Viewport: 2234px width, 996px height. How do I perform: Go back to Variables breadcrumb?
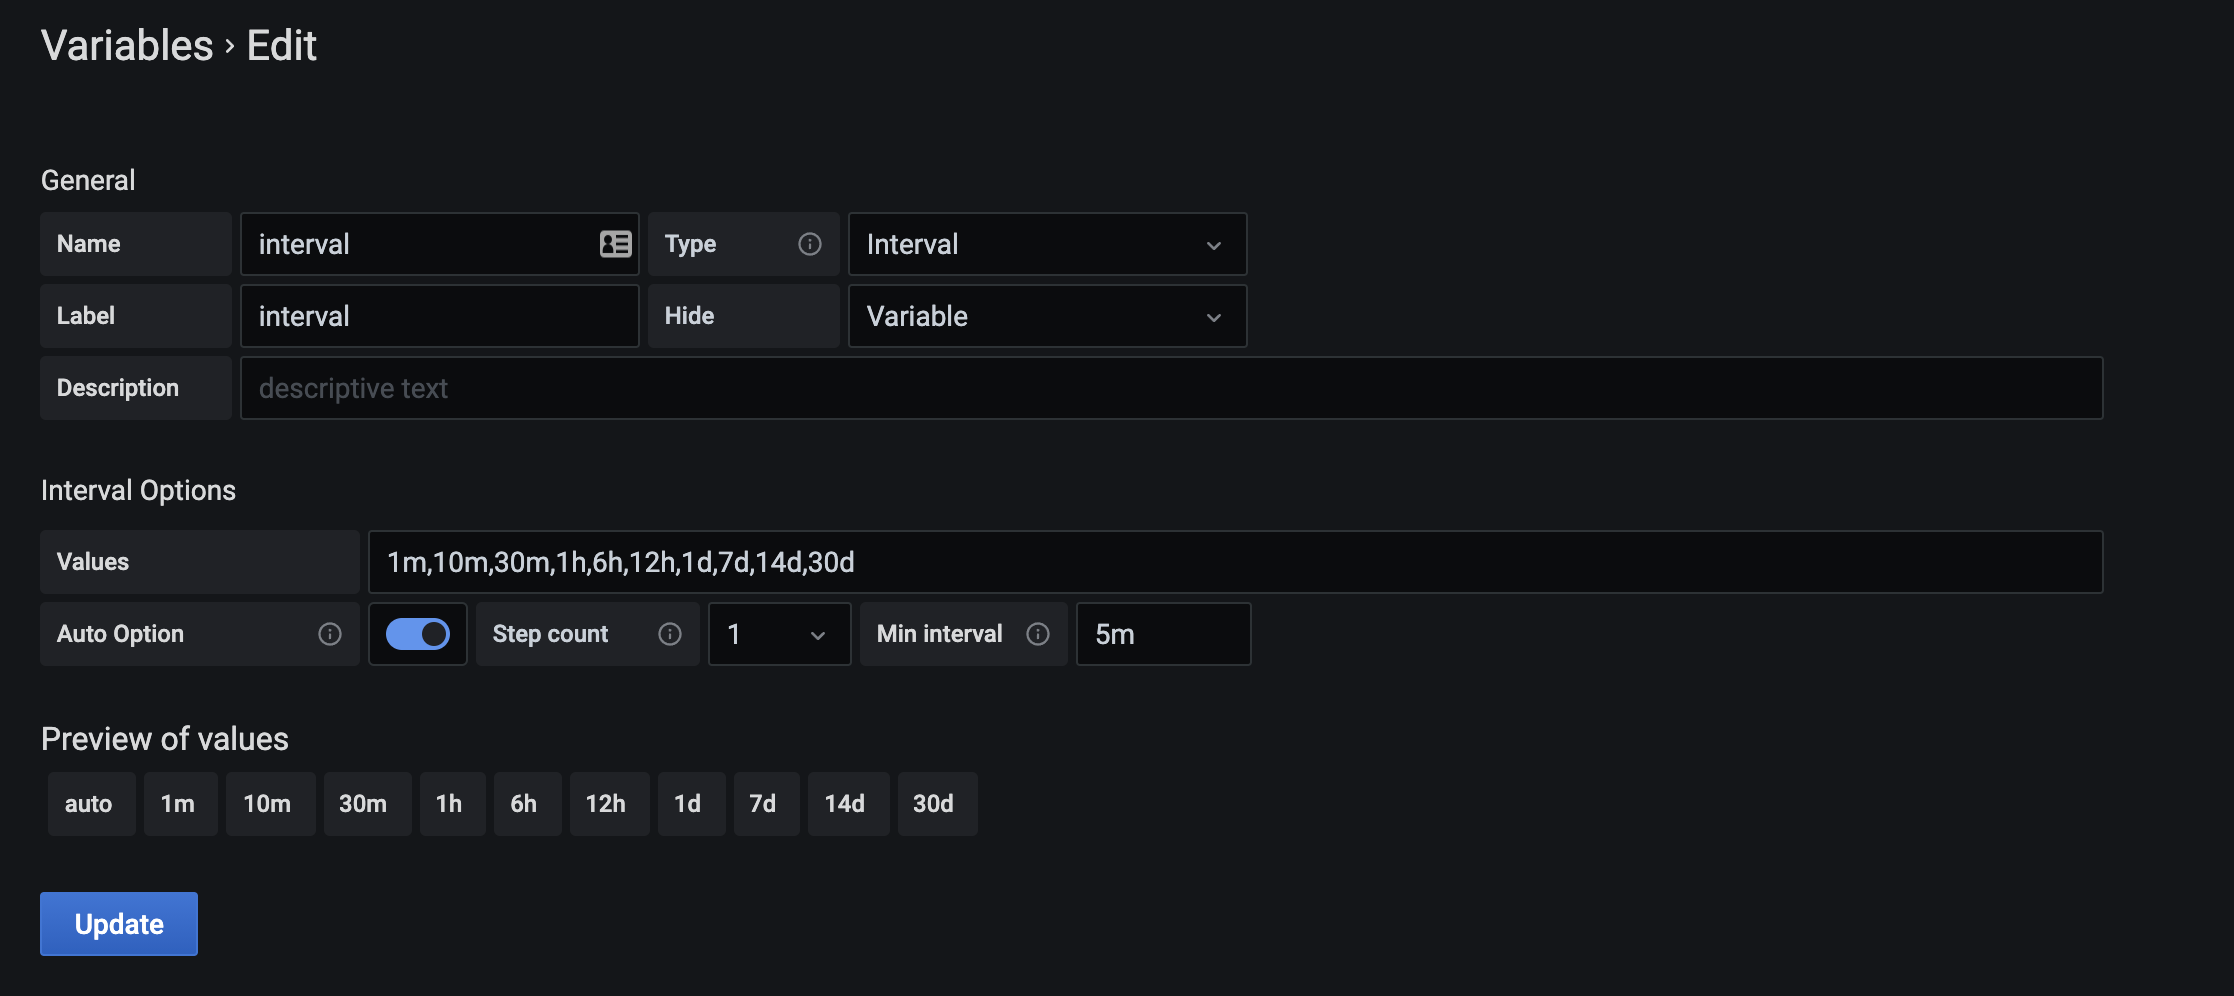click(x=127, y=46)
